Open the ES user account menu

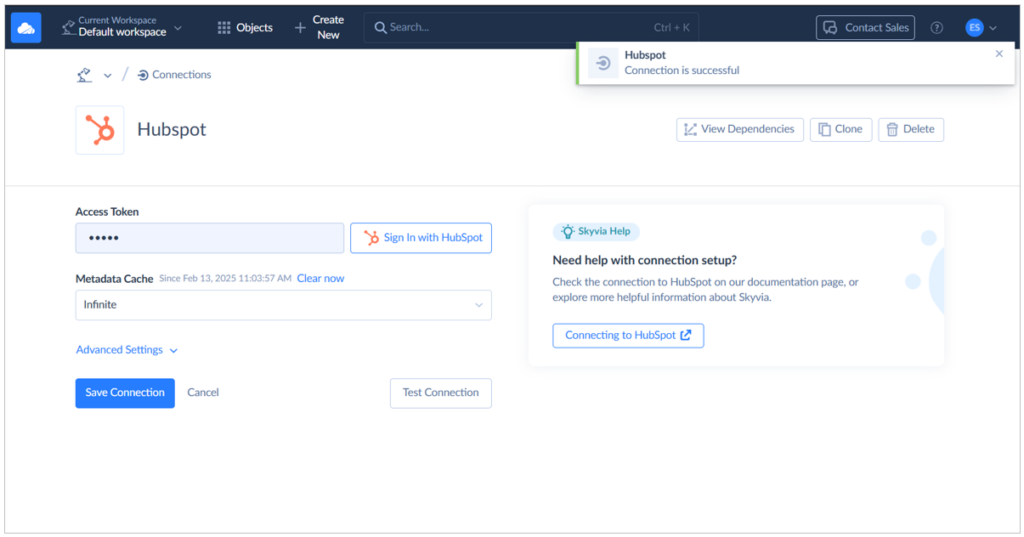coord(982,27)
